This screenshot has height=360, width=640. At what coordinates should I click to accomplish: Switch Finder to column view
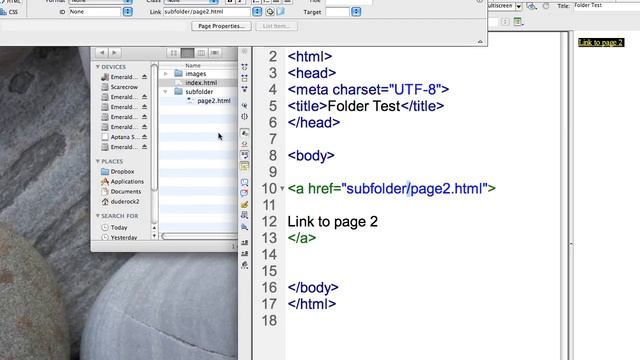[201, 53]
